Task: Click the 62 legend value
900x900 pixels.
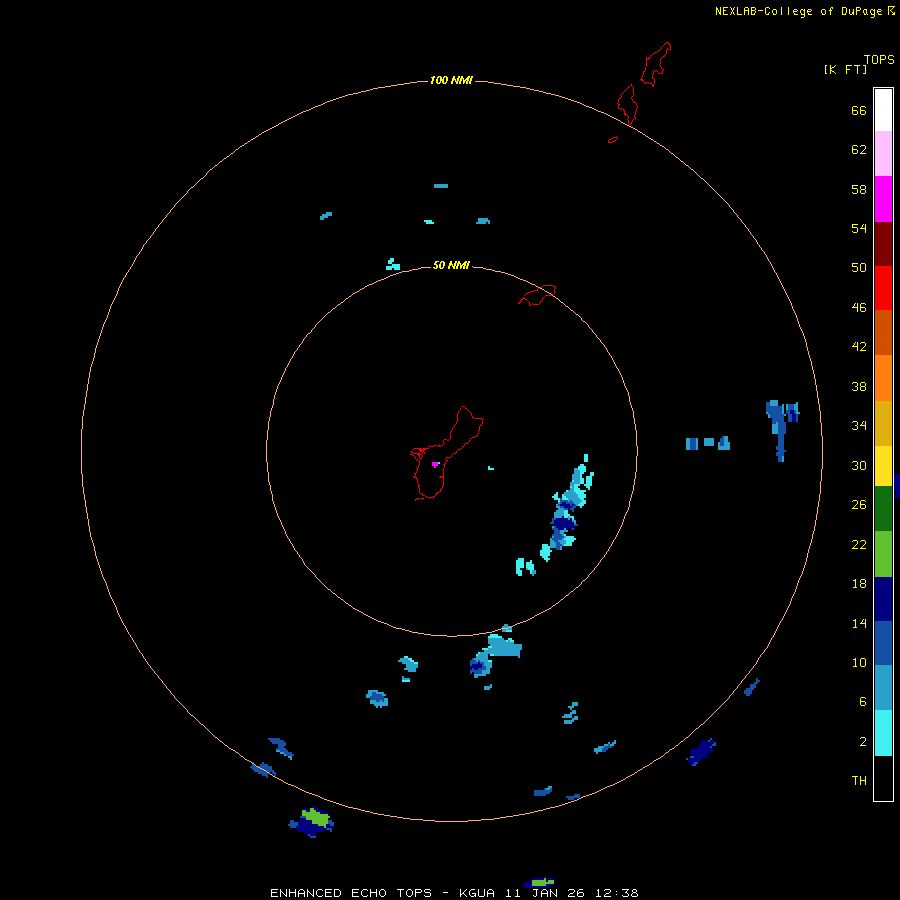Action: pyautogui.click(x=859, y=150)
